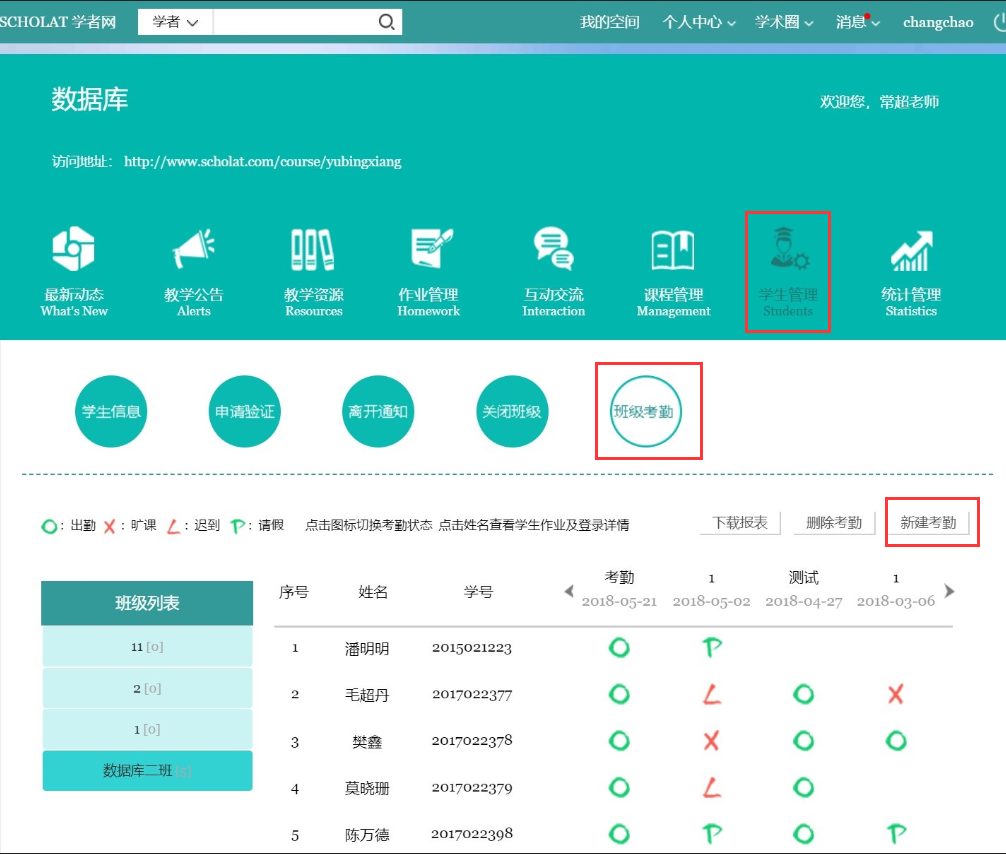Expand the 学术圈 dropdown menu
Viewport: 1006px width, 854px height.
[x=784, y=22]
